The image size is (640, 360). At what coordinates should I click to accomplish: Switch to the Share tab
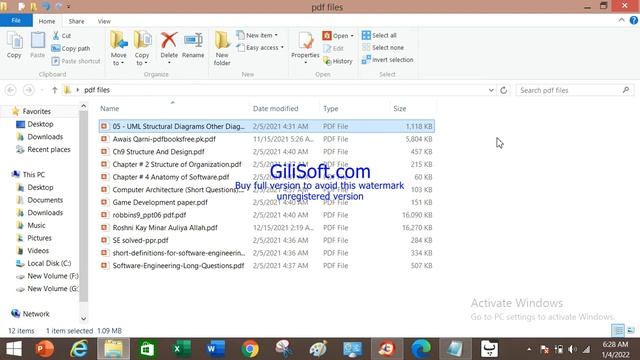point(76,21)
